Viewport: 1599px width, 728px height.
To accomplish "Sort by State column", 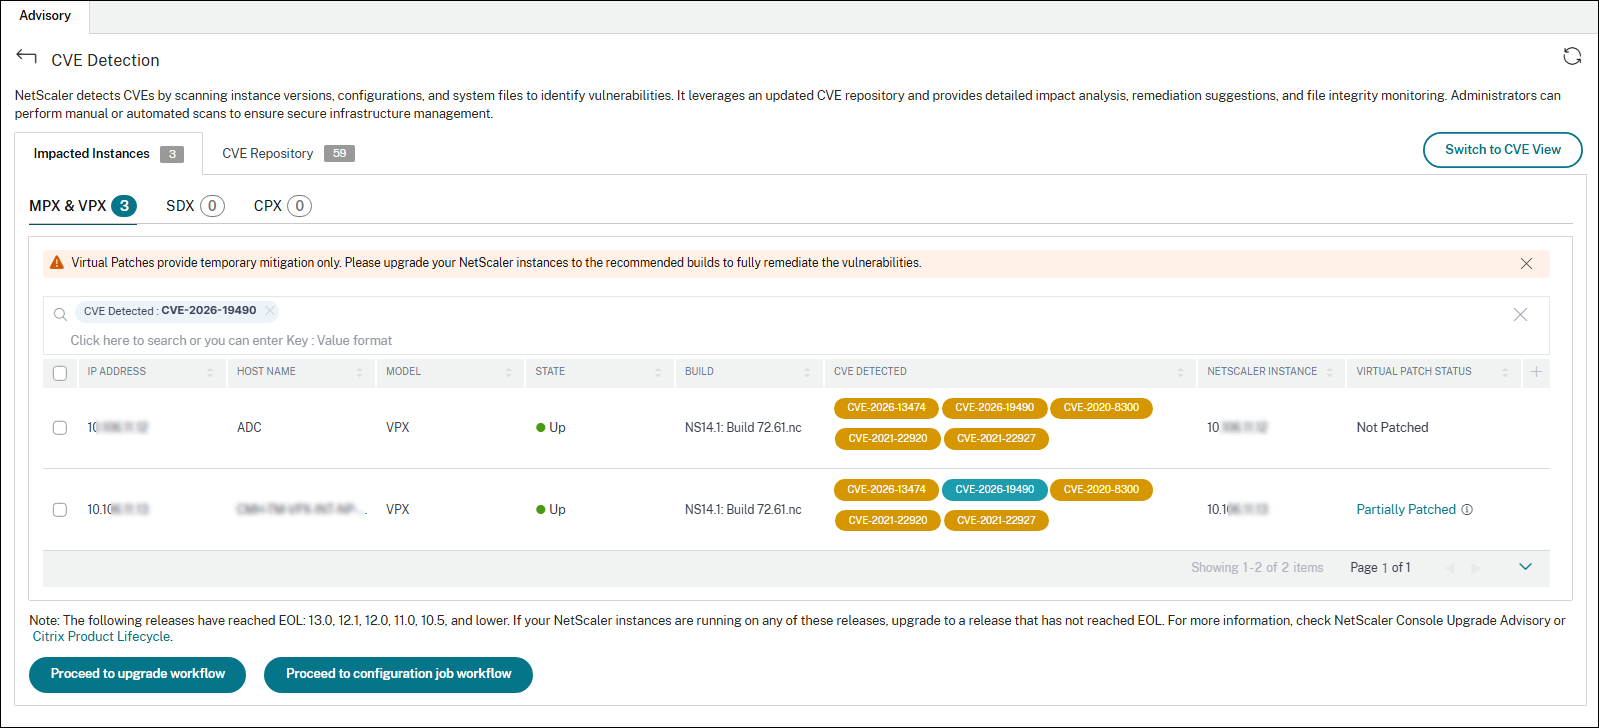I will pos(657,372).
